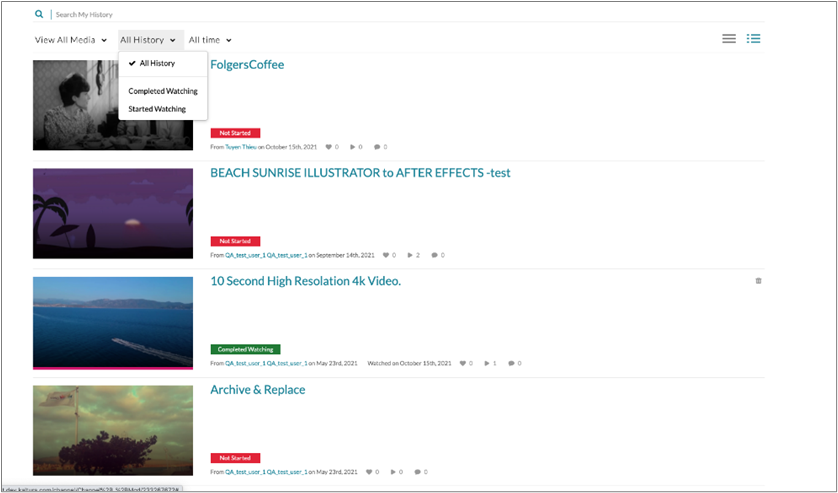
Task: Click the likes heart icon on 10 Second video
Action: point(463,364)
